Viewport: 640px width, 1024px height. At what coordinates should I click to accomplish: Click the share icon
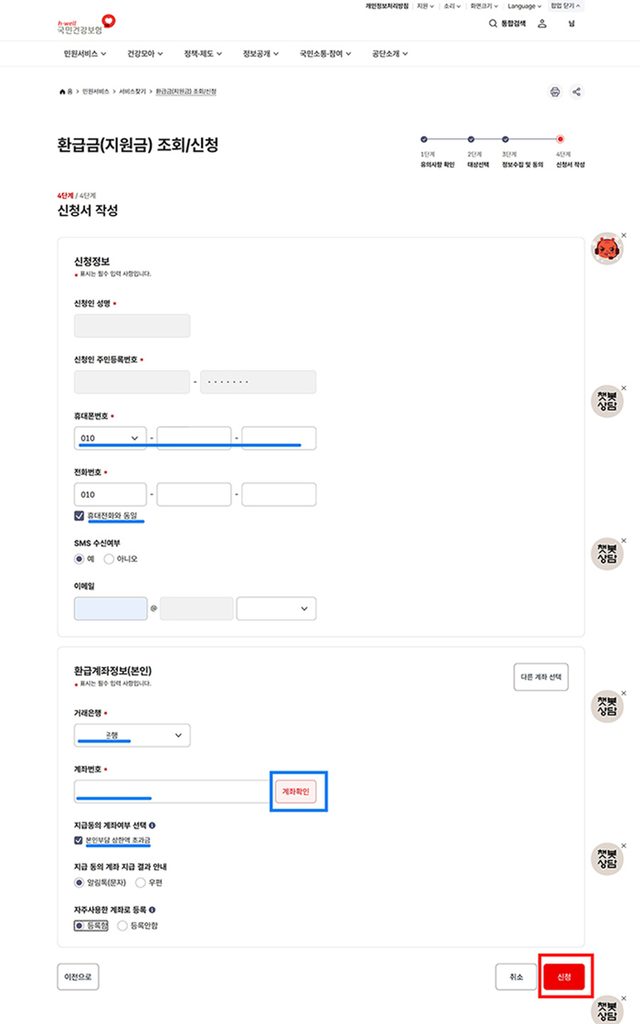pyautogui.click(x=576, y=91)
